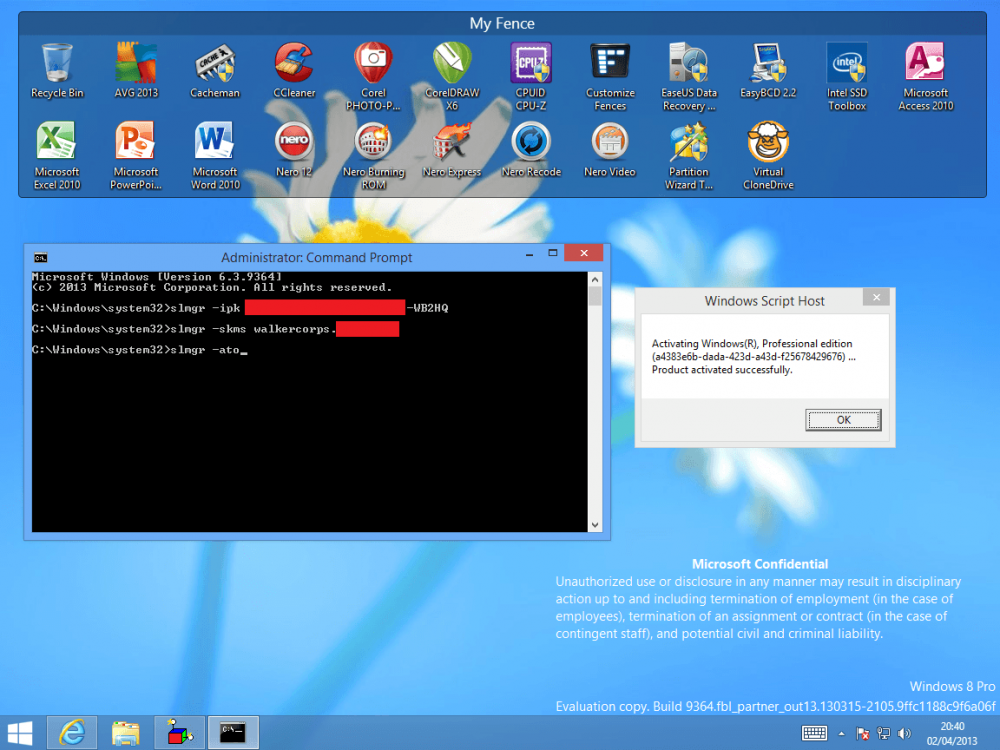This screenshot has width=1000, height=750.
Task: Click Microsoft Excel 2010 icon
Action: 57,156
